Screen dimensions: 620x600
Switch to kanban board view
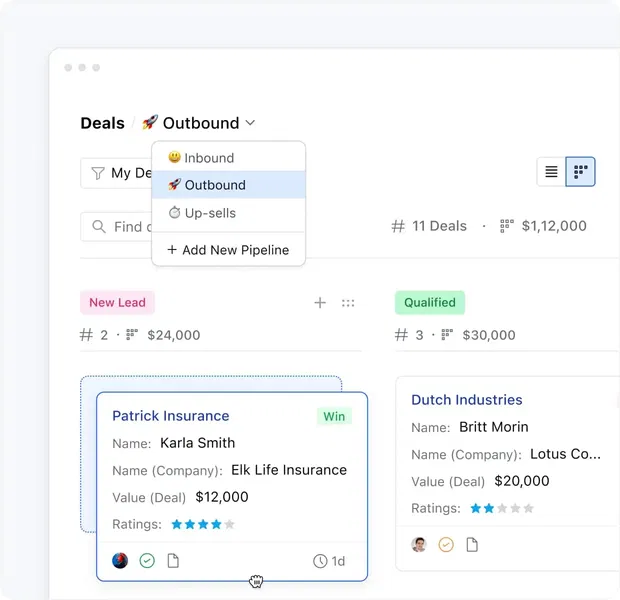pos(580,172)
